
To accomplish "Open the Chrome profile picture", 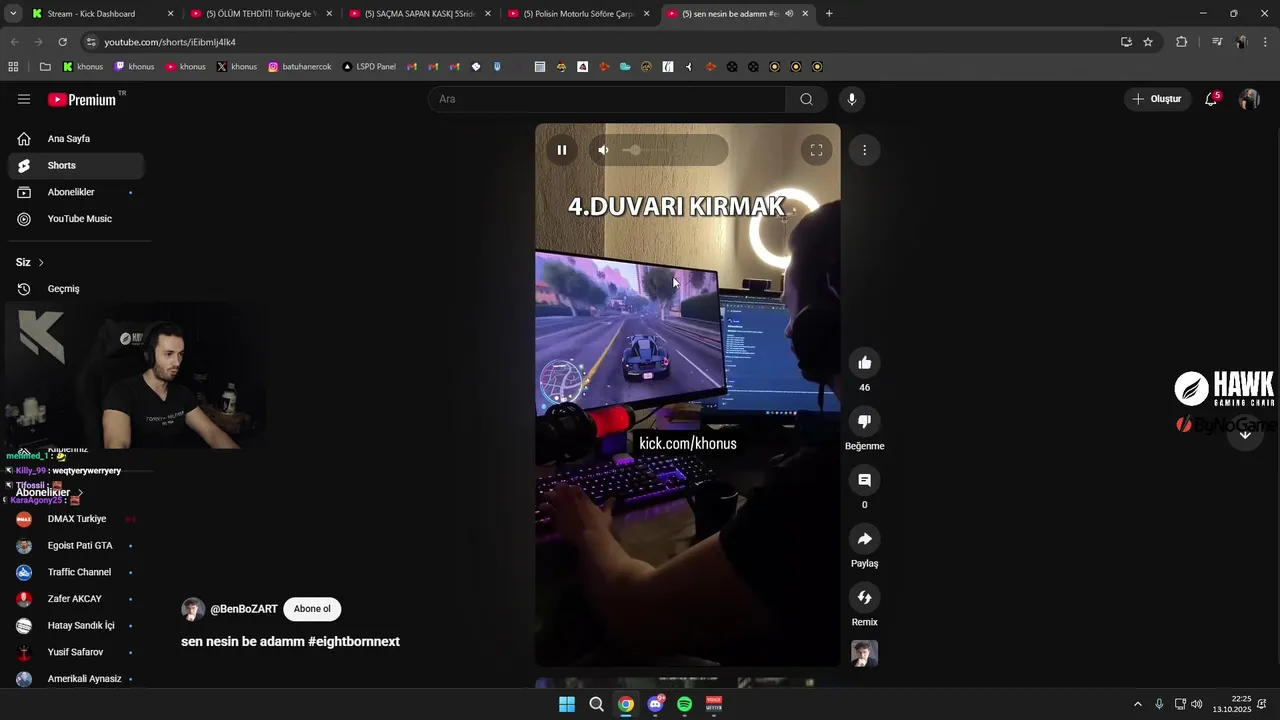I will point(1241,42).
